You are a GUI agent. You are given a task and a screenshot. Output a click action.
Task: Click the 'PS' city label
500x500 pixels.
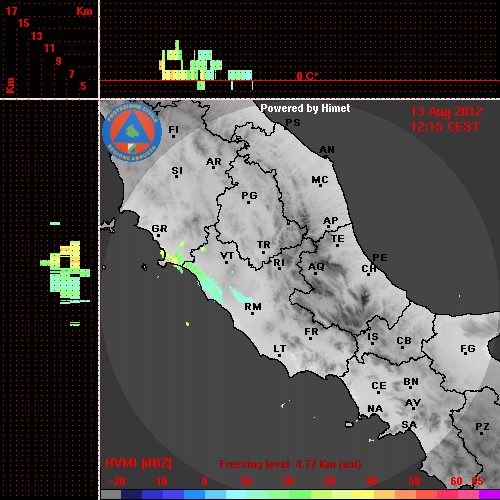coord(293,123)
